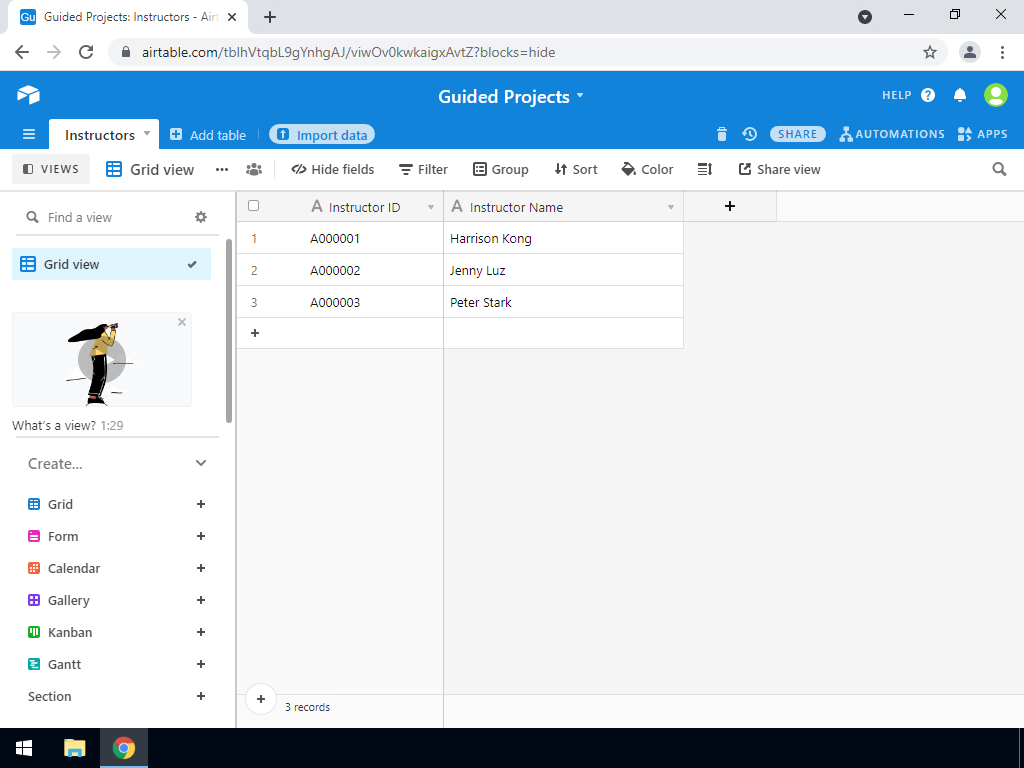Toggle the VIEWS sidebar button
The height and width of the screenshot is (768, 1024).
point(51,169)
